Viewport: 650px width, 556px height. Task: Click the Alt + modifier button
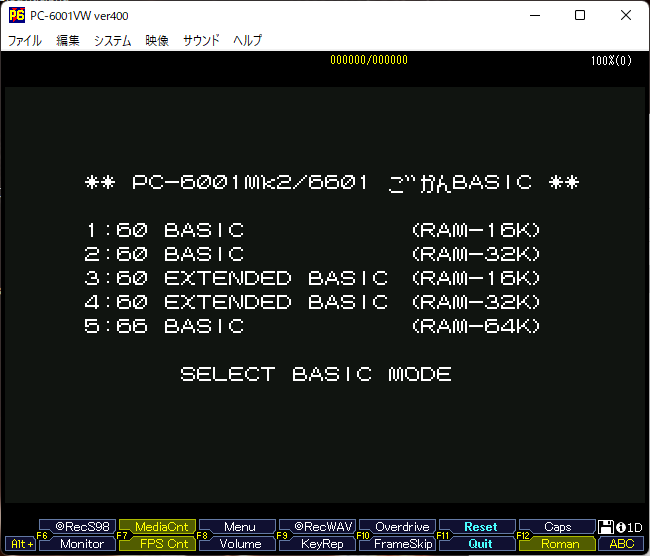[x=21, y=544]
